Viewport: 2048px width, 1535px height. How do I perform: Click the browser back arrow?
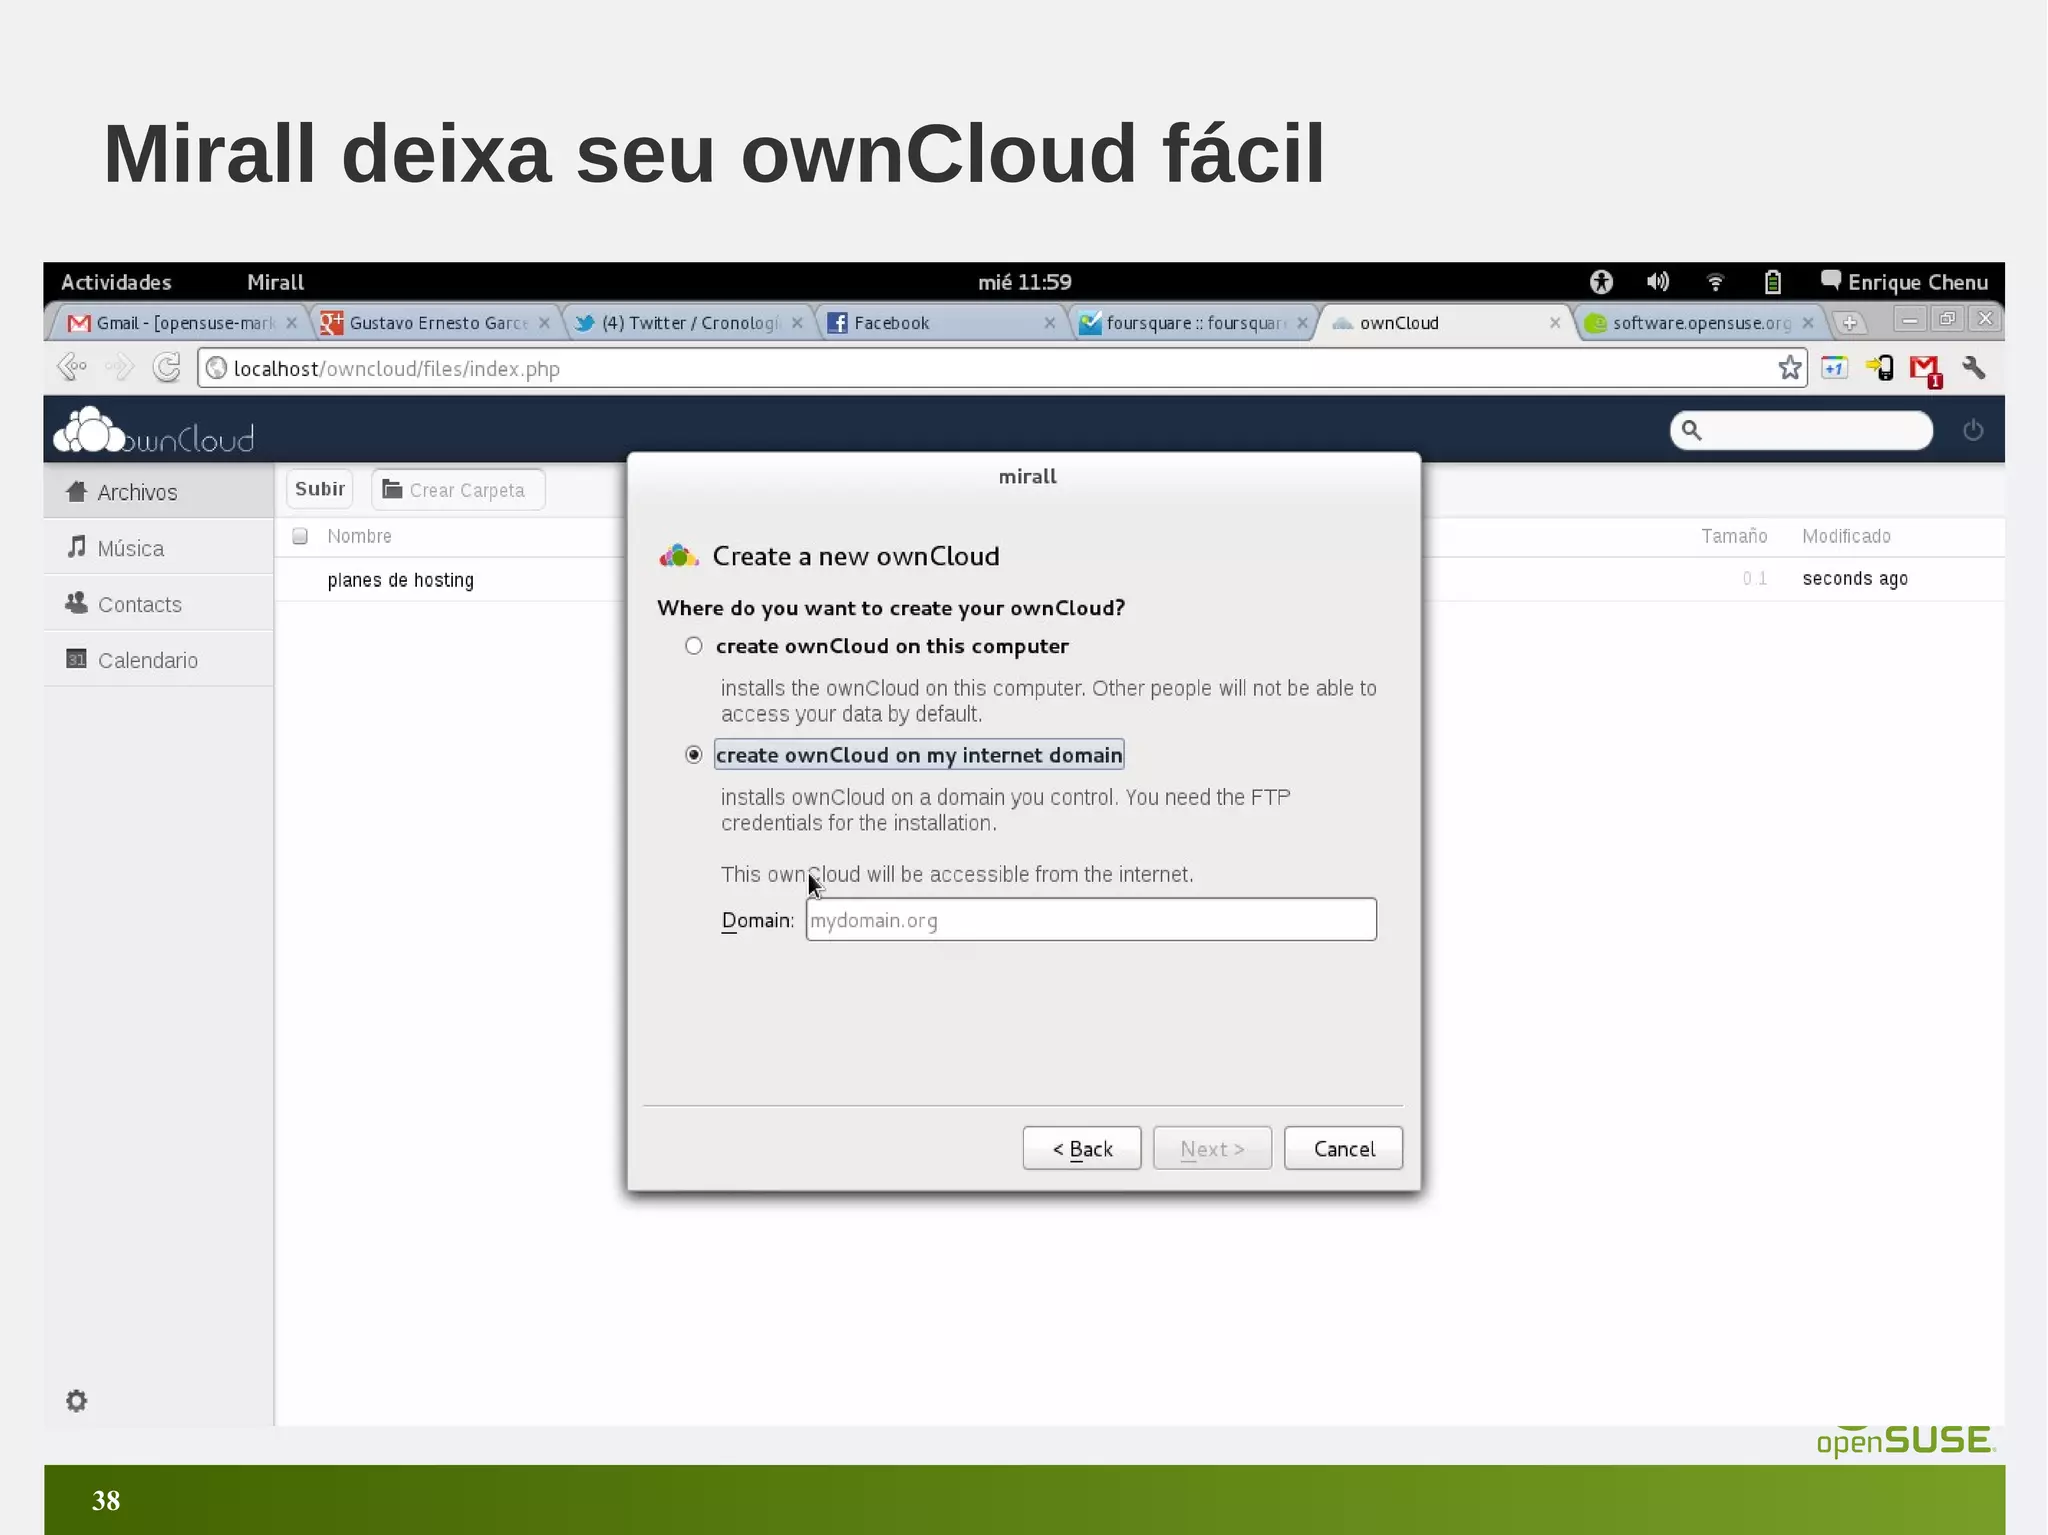[73, 368]
